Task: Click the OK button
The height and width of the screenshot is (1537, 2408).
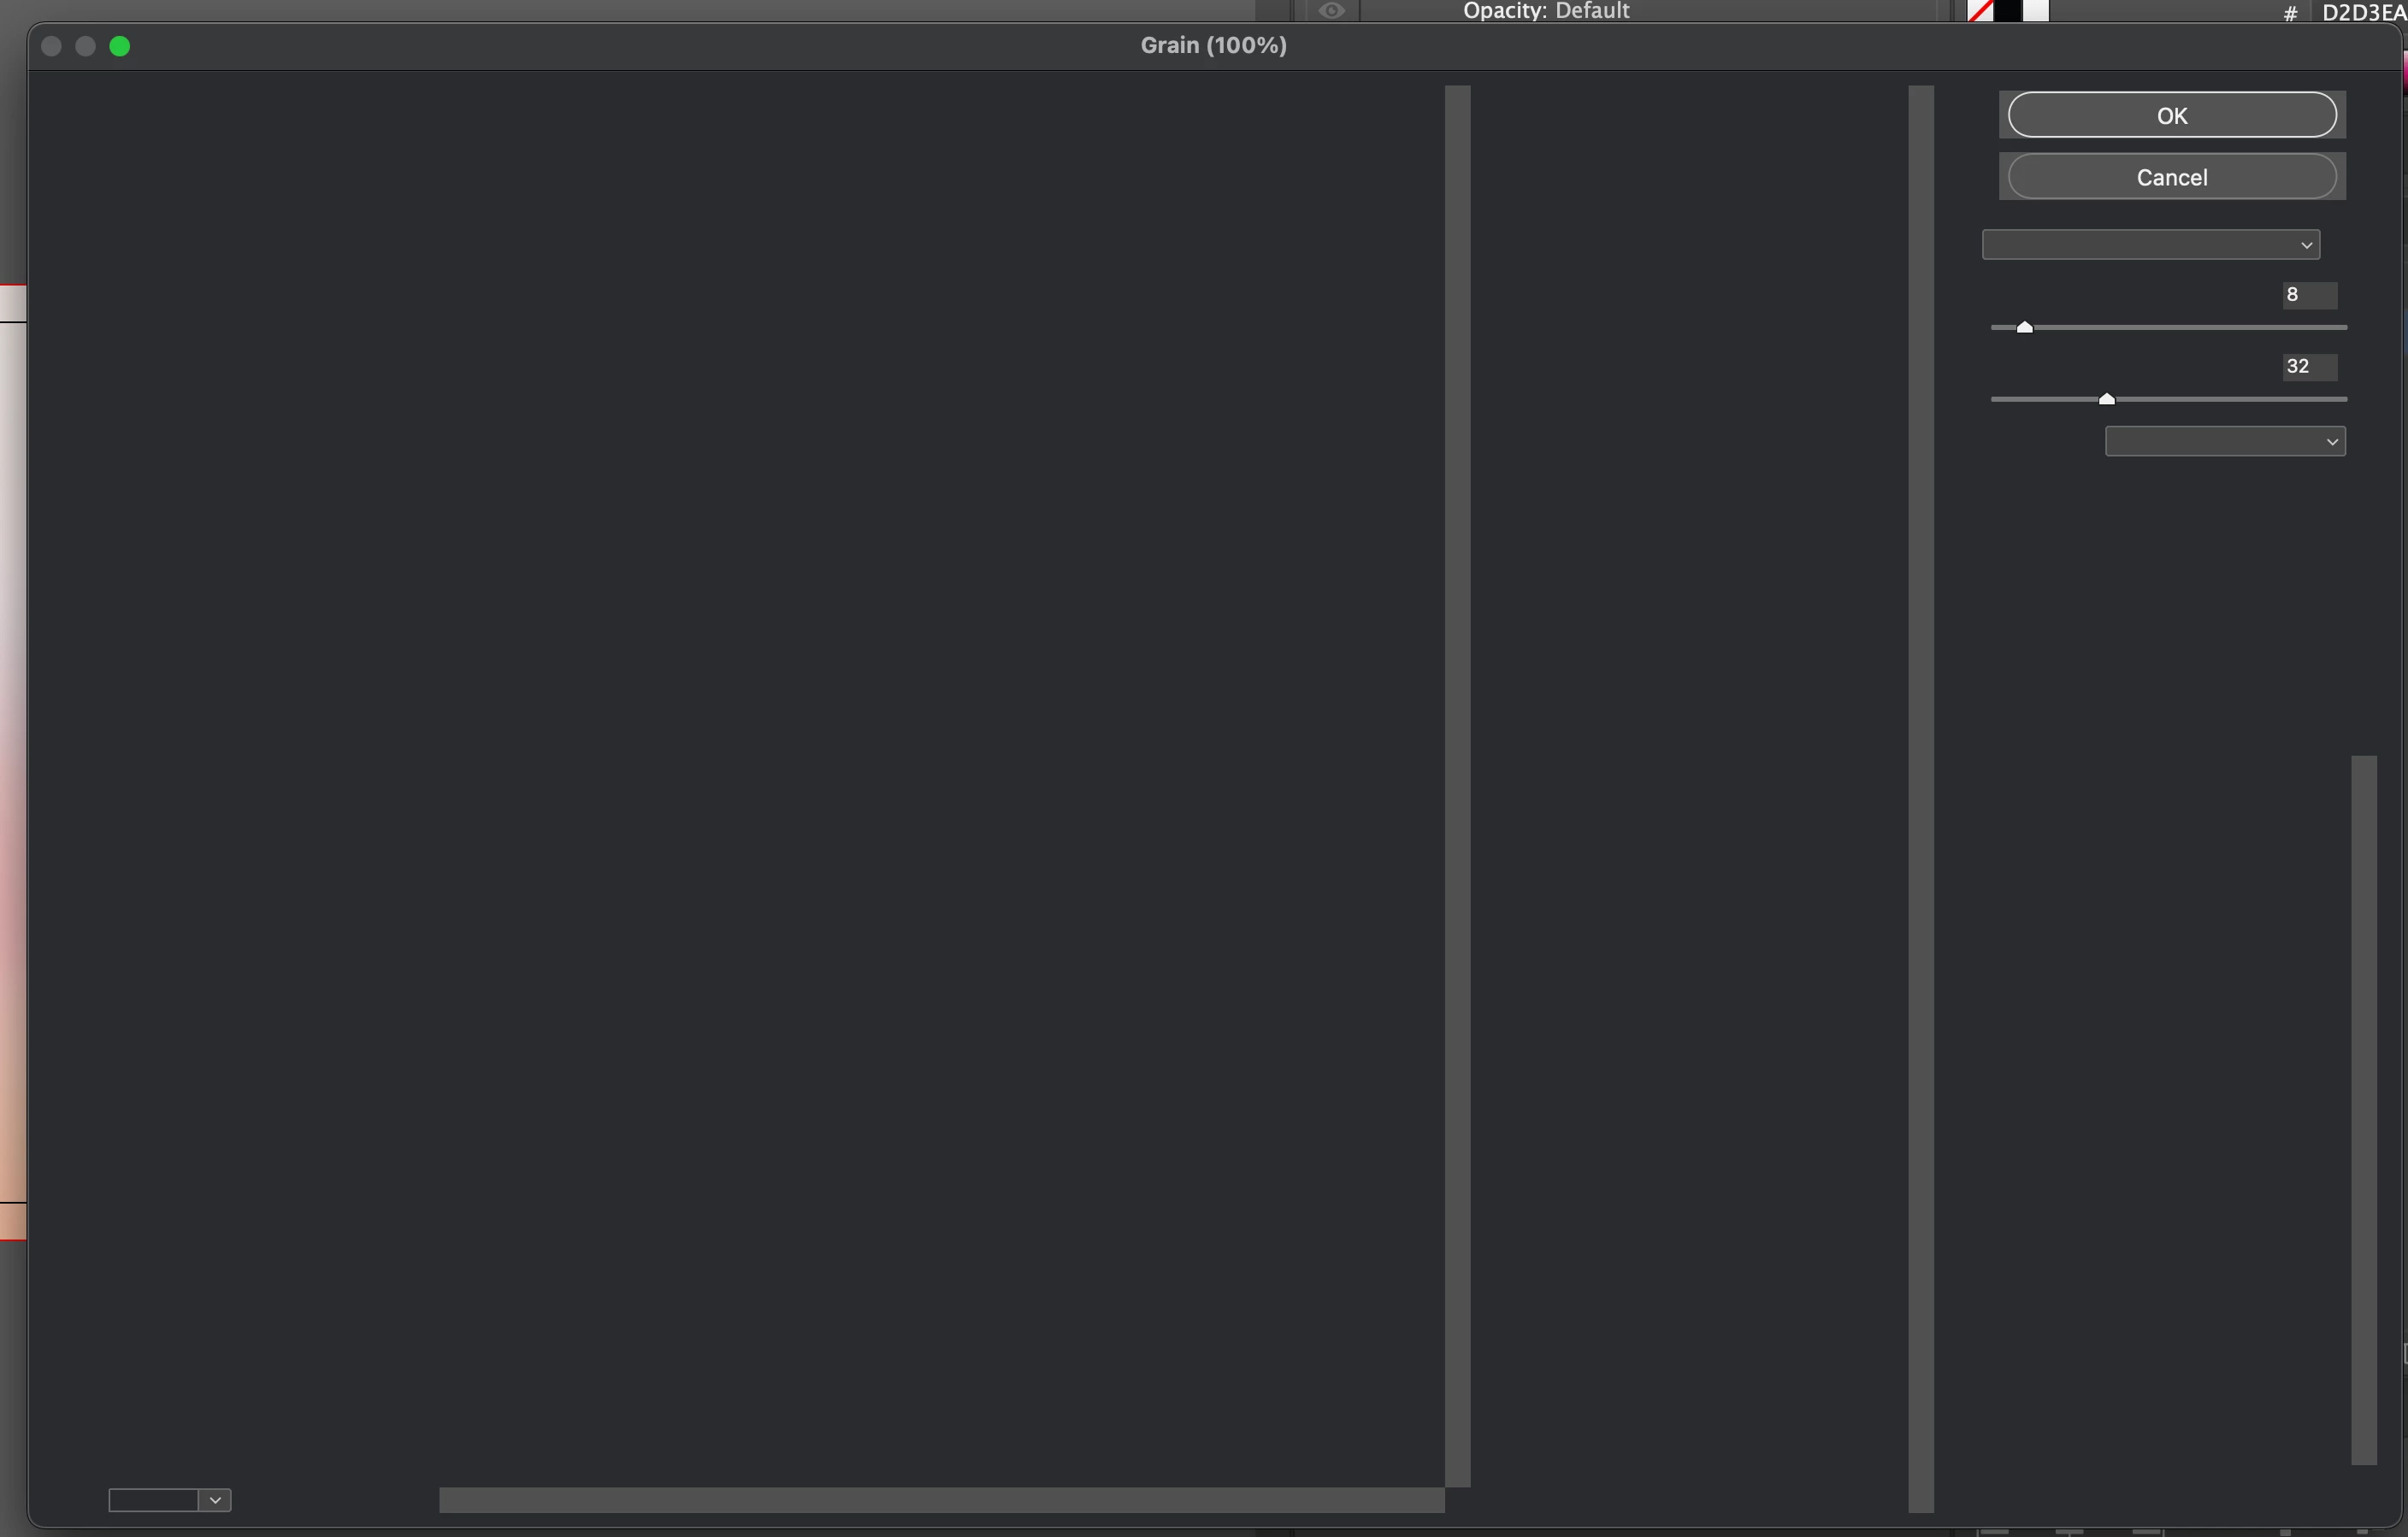Action: [2171, 115]
